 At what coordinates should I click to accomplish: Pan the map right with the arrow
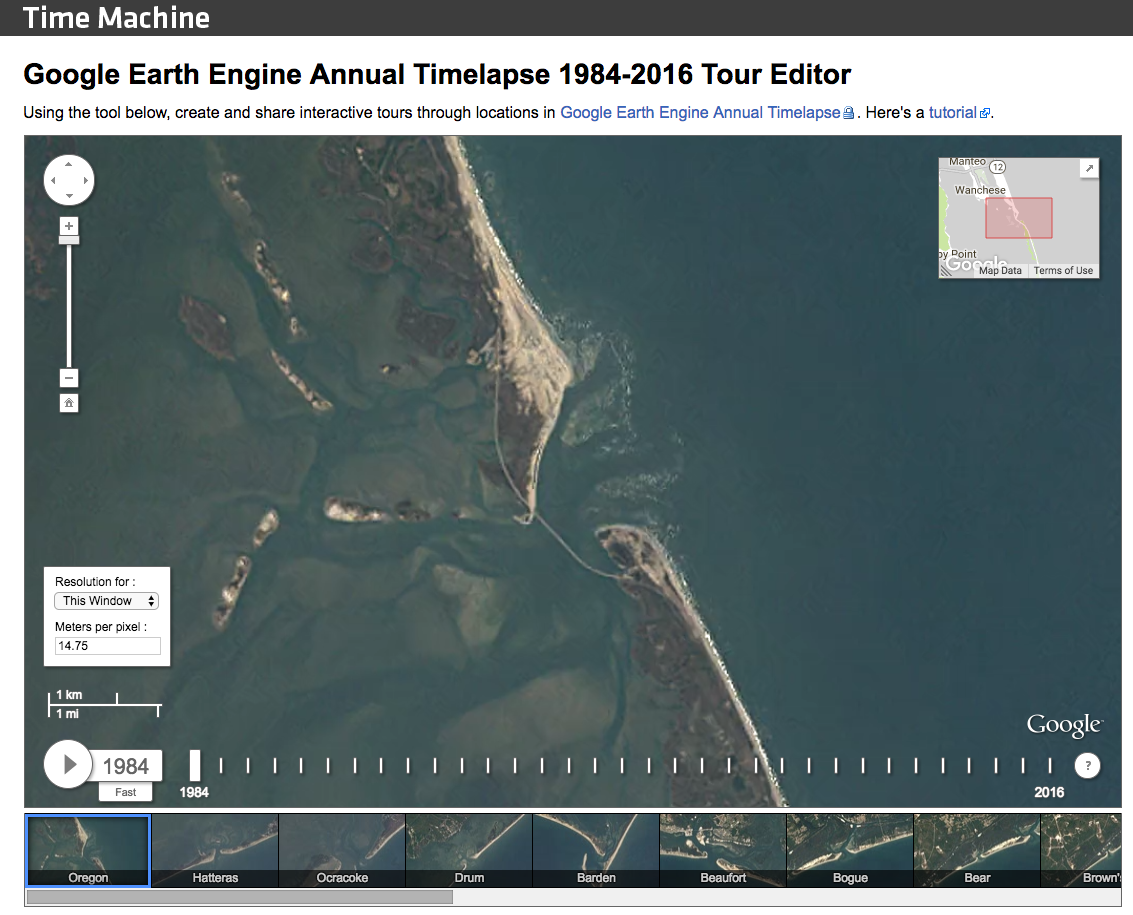pos(85,181)
